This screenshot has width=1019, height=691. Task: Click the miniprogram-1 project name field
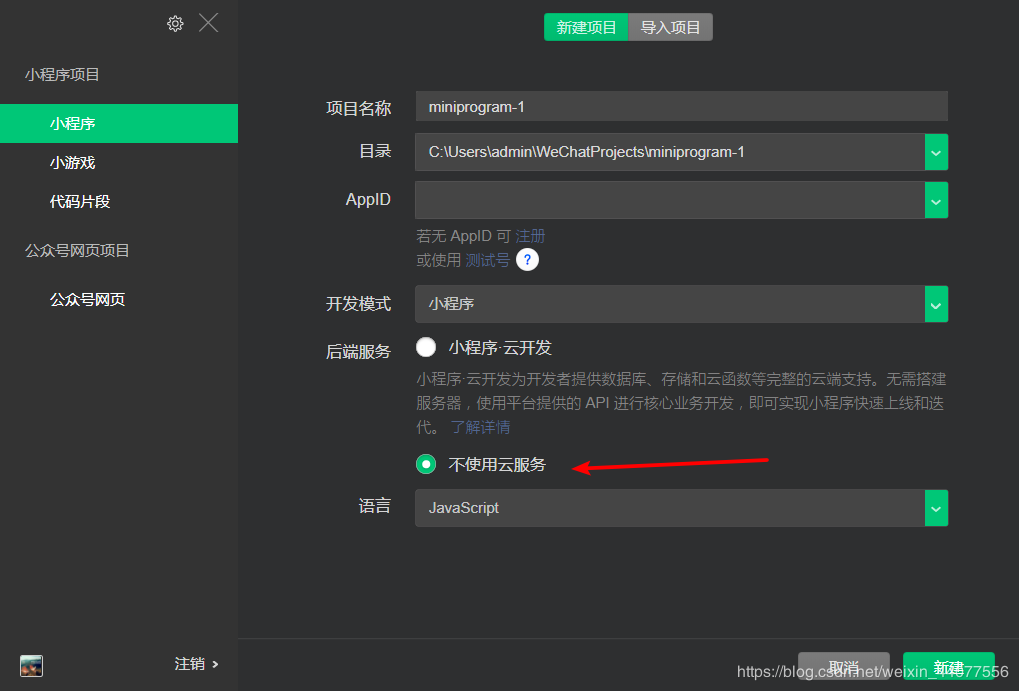tap(680, 106)
